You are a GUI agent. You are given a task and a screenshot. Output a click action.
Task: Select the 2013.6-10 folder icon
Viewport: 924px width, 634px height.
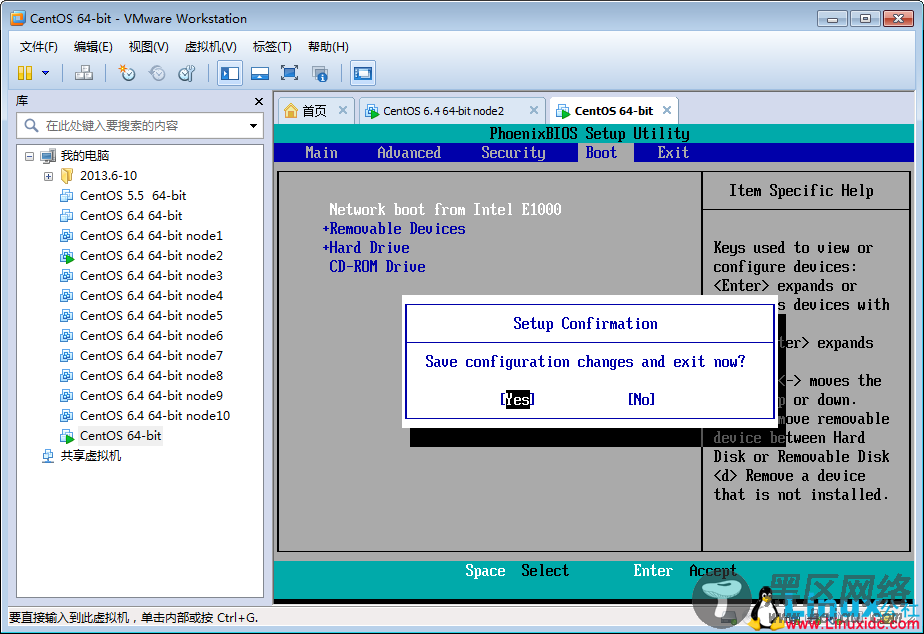(x=67, y=176)
